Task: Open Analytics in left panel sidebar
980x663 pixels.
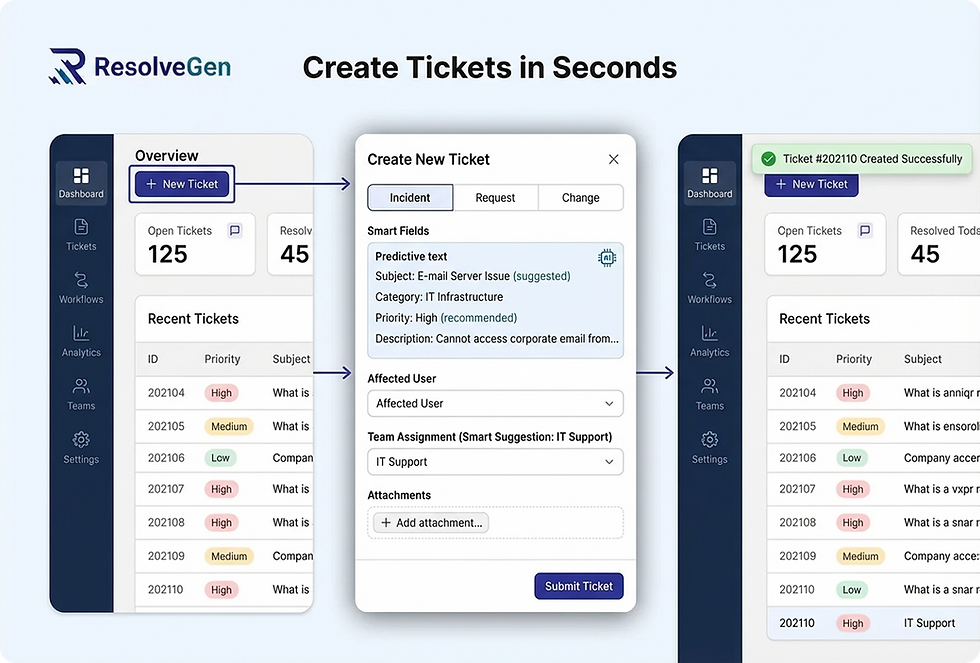Action: [x=81, y=341]
